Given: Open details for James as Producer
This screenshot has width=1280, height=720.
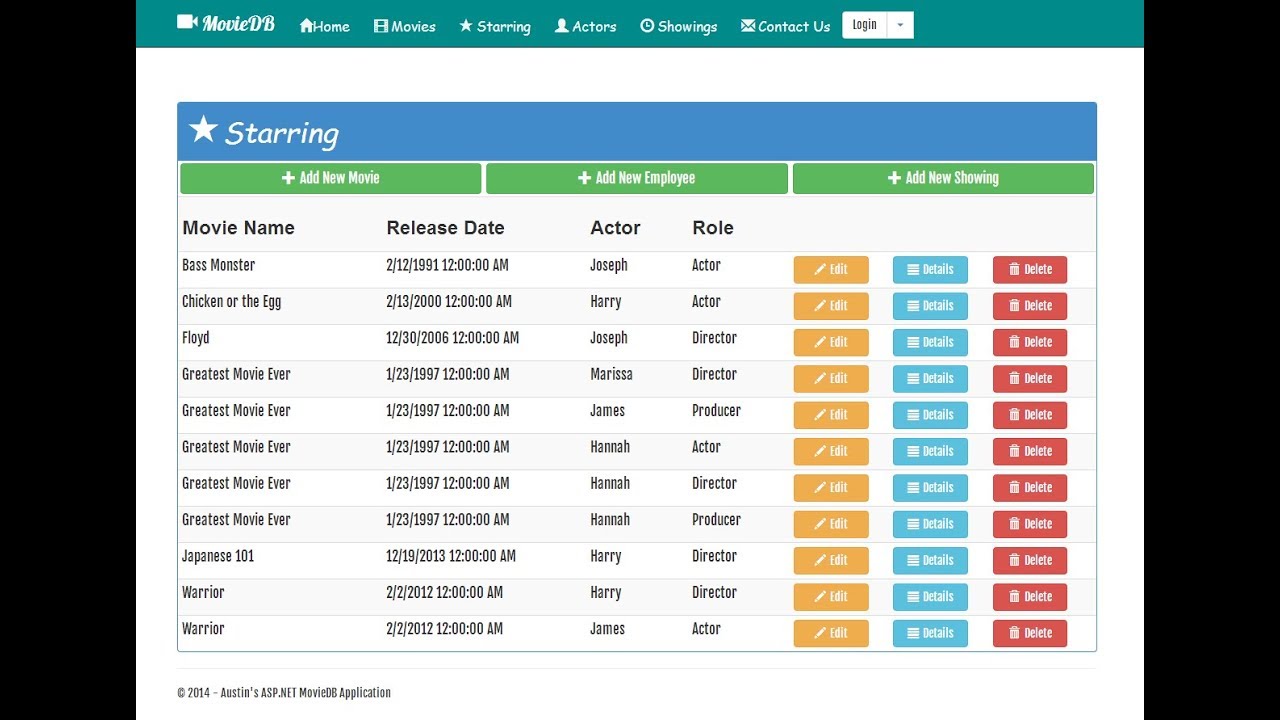Looking at the screenshot, I should click(930, 415).
